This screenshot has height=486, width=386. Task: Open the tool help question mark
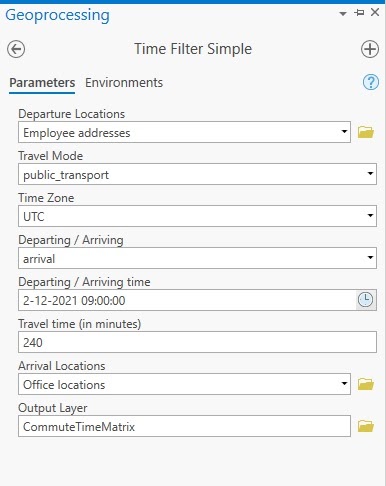(x=371, y=82)
